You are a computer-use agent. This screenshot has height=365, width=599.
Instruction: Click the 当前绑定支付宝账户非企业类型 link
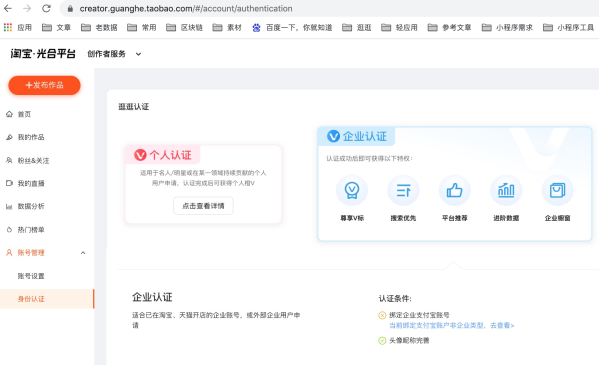coord(452,325)
